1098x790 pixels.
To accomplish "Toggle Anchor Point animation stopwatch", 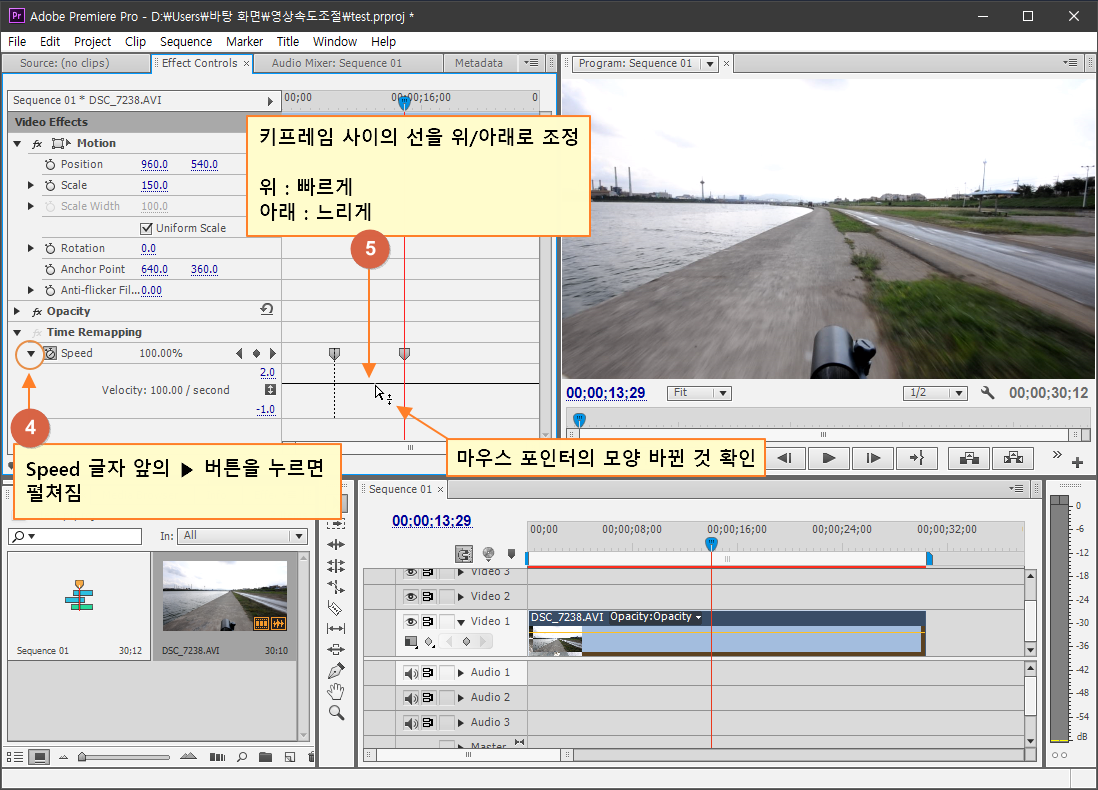I will [50, 270].
